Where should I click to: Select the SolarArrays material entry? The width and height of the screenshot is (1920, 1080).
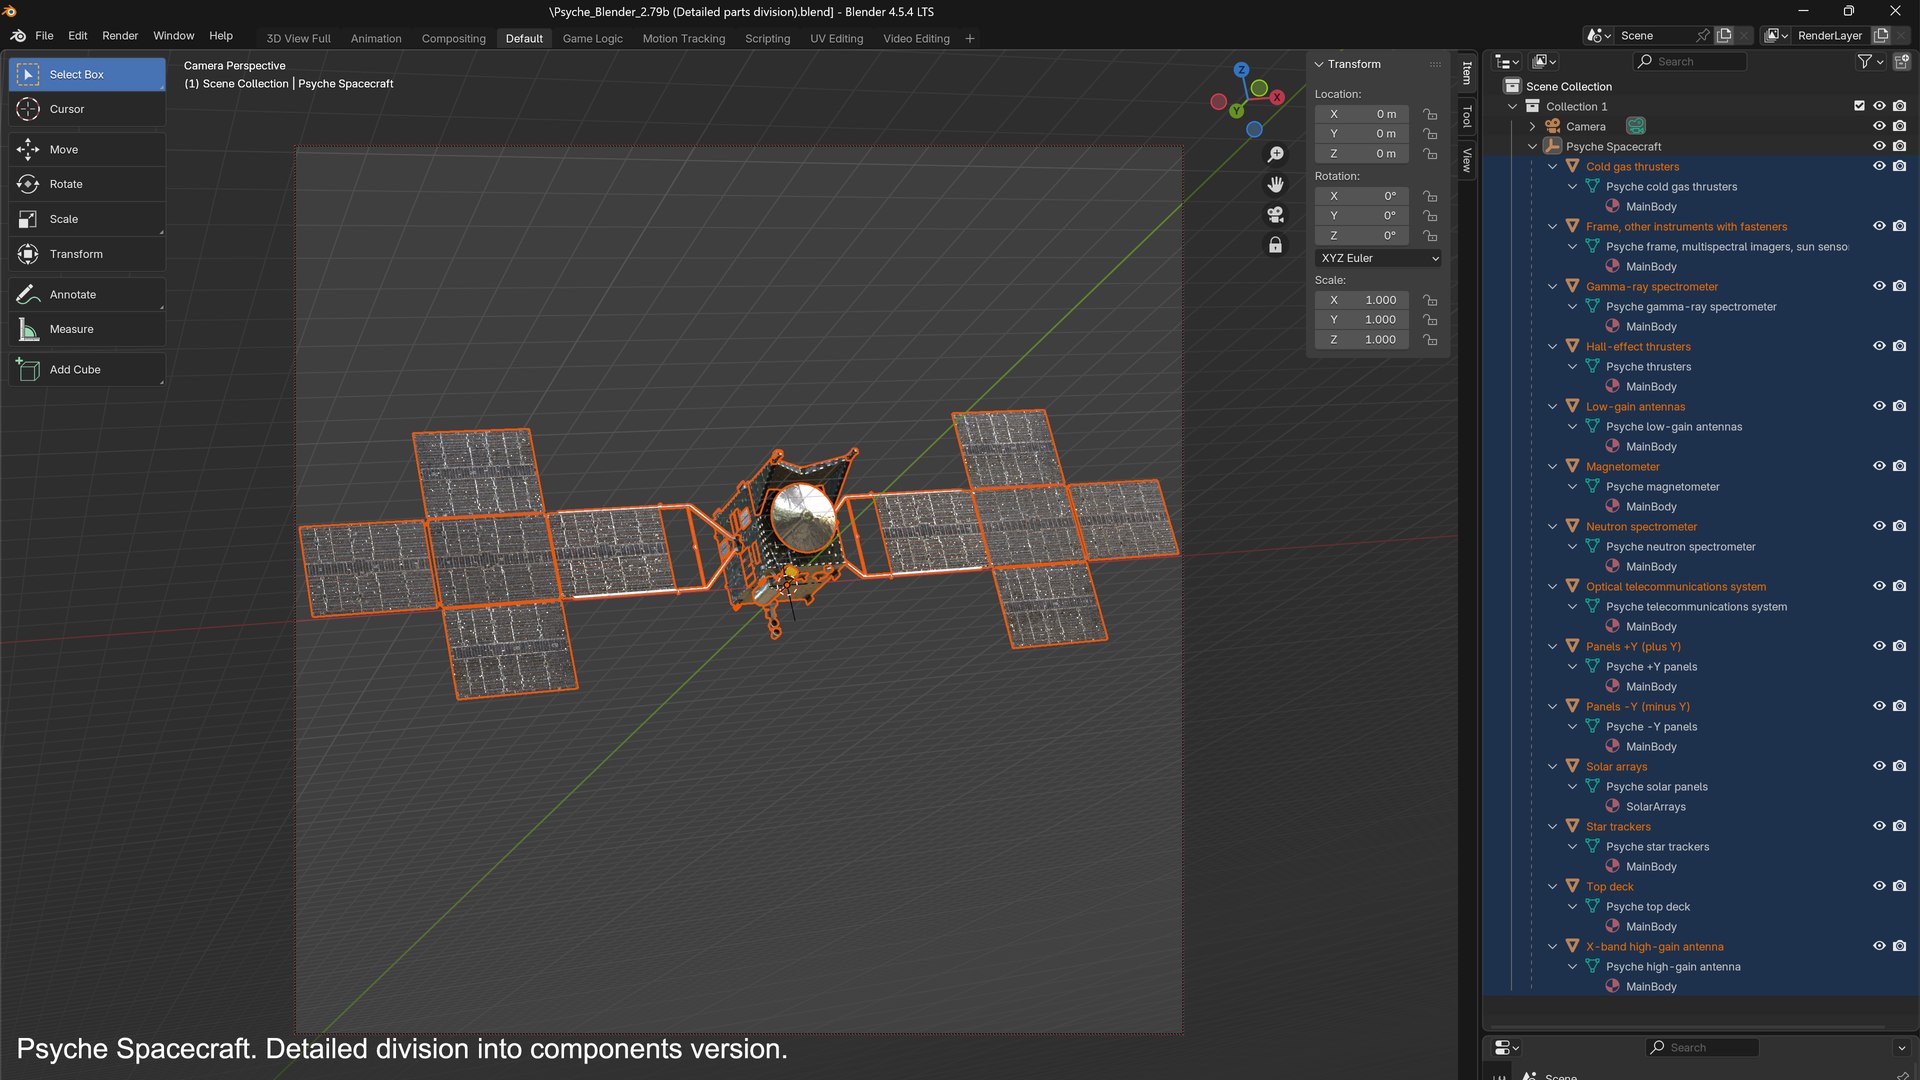tap(1655, 806)
